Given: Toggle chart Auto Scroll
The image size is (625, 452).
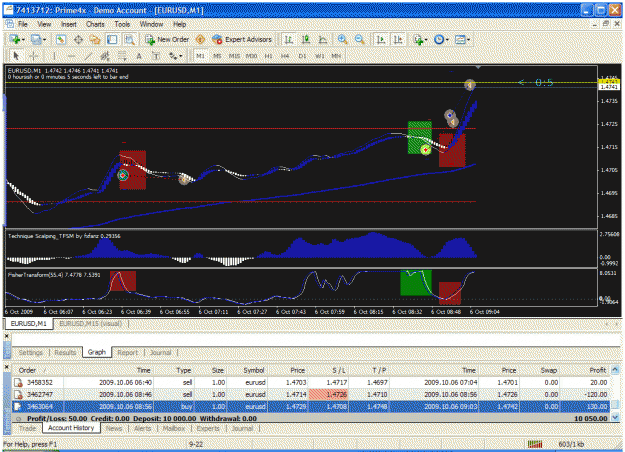Looking at the screenshot, I should click(381, 39).
